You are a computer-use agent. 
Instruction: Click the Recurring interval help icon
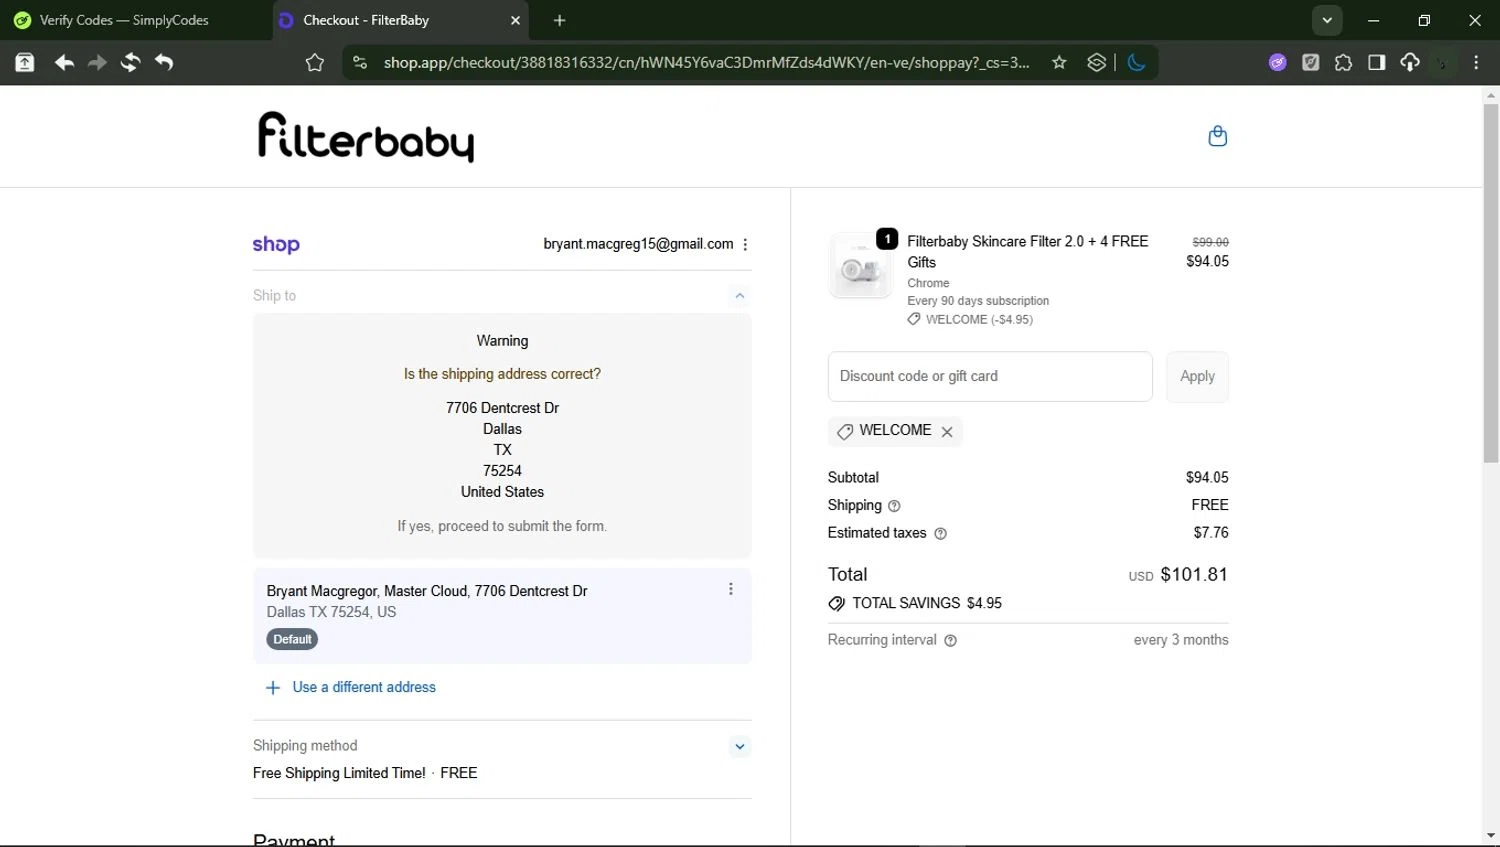pos(950,641)
